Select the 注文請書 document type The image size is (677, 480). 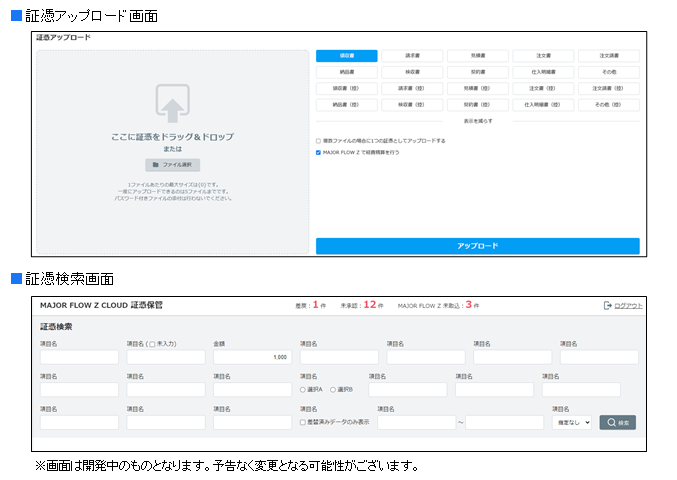[609, 56]
